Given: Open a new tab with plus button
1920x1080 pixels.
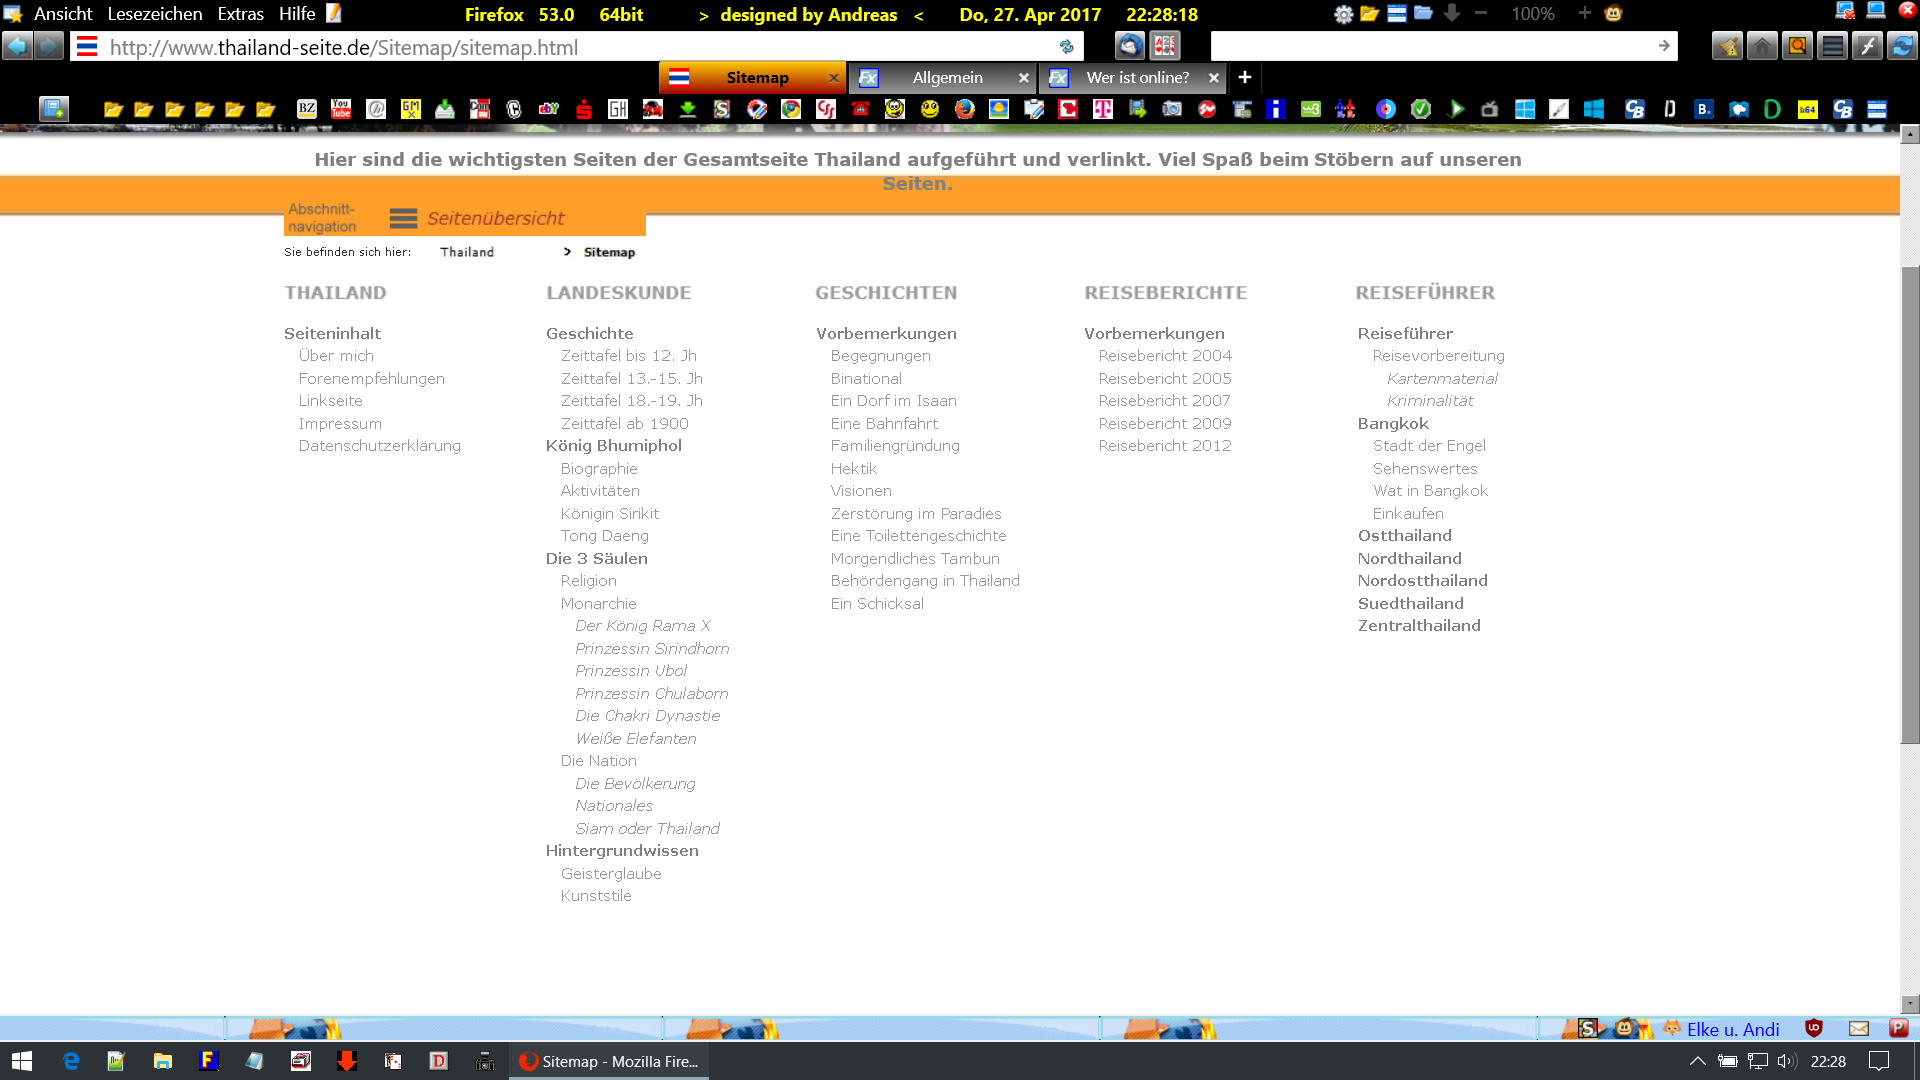Looking at the screenshot, I should 1245,77.
